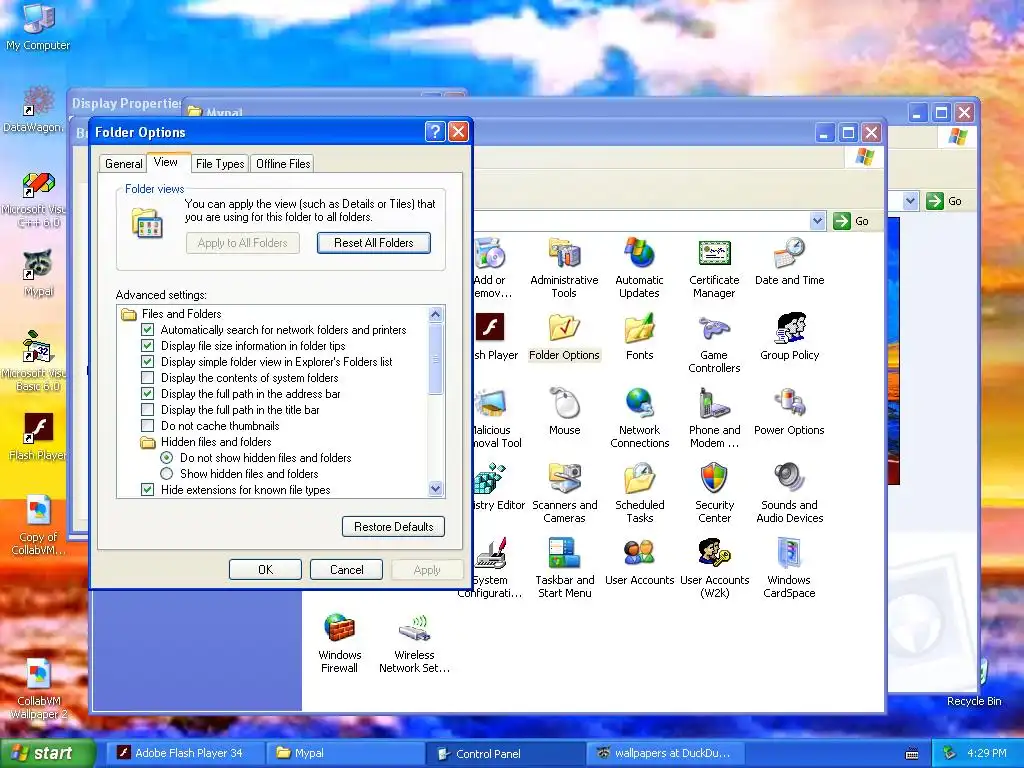Open Scanners and Cameras icon

pyautogui.click(x=564, y=493)
